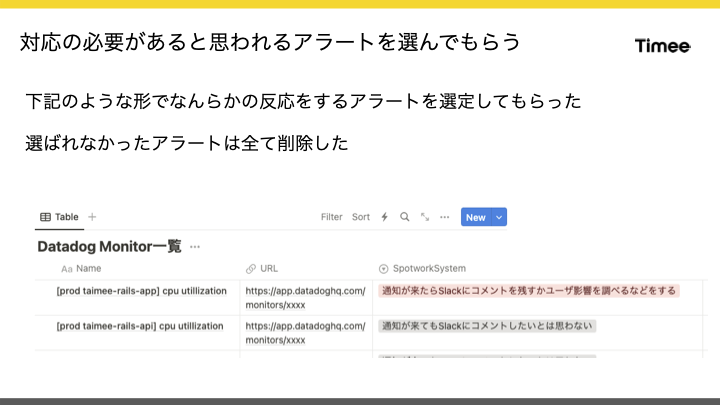Click the SpotworkSystem column header

point(422,269)
